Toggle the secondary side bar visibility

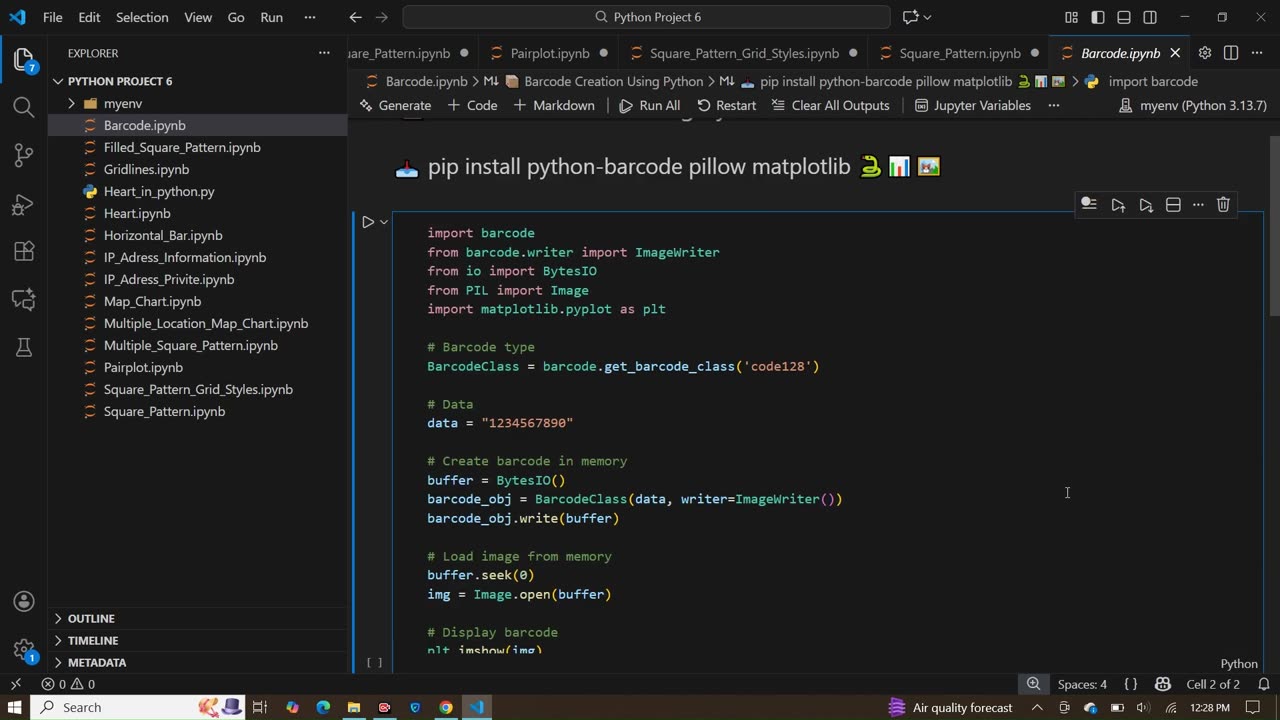coord(1150,17)
